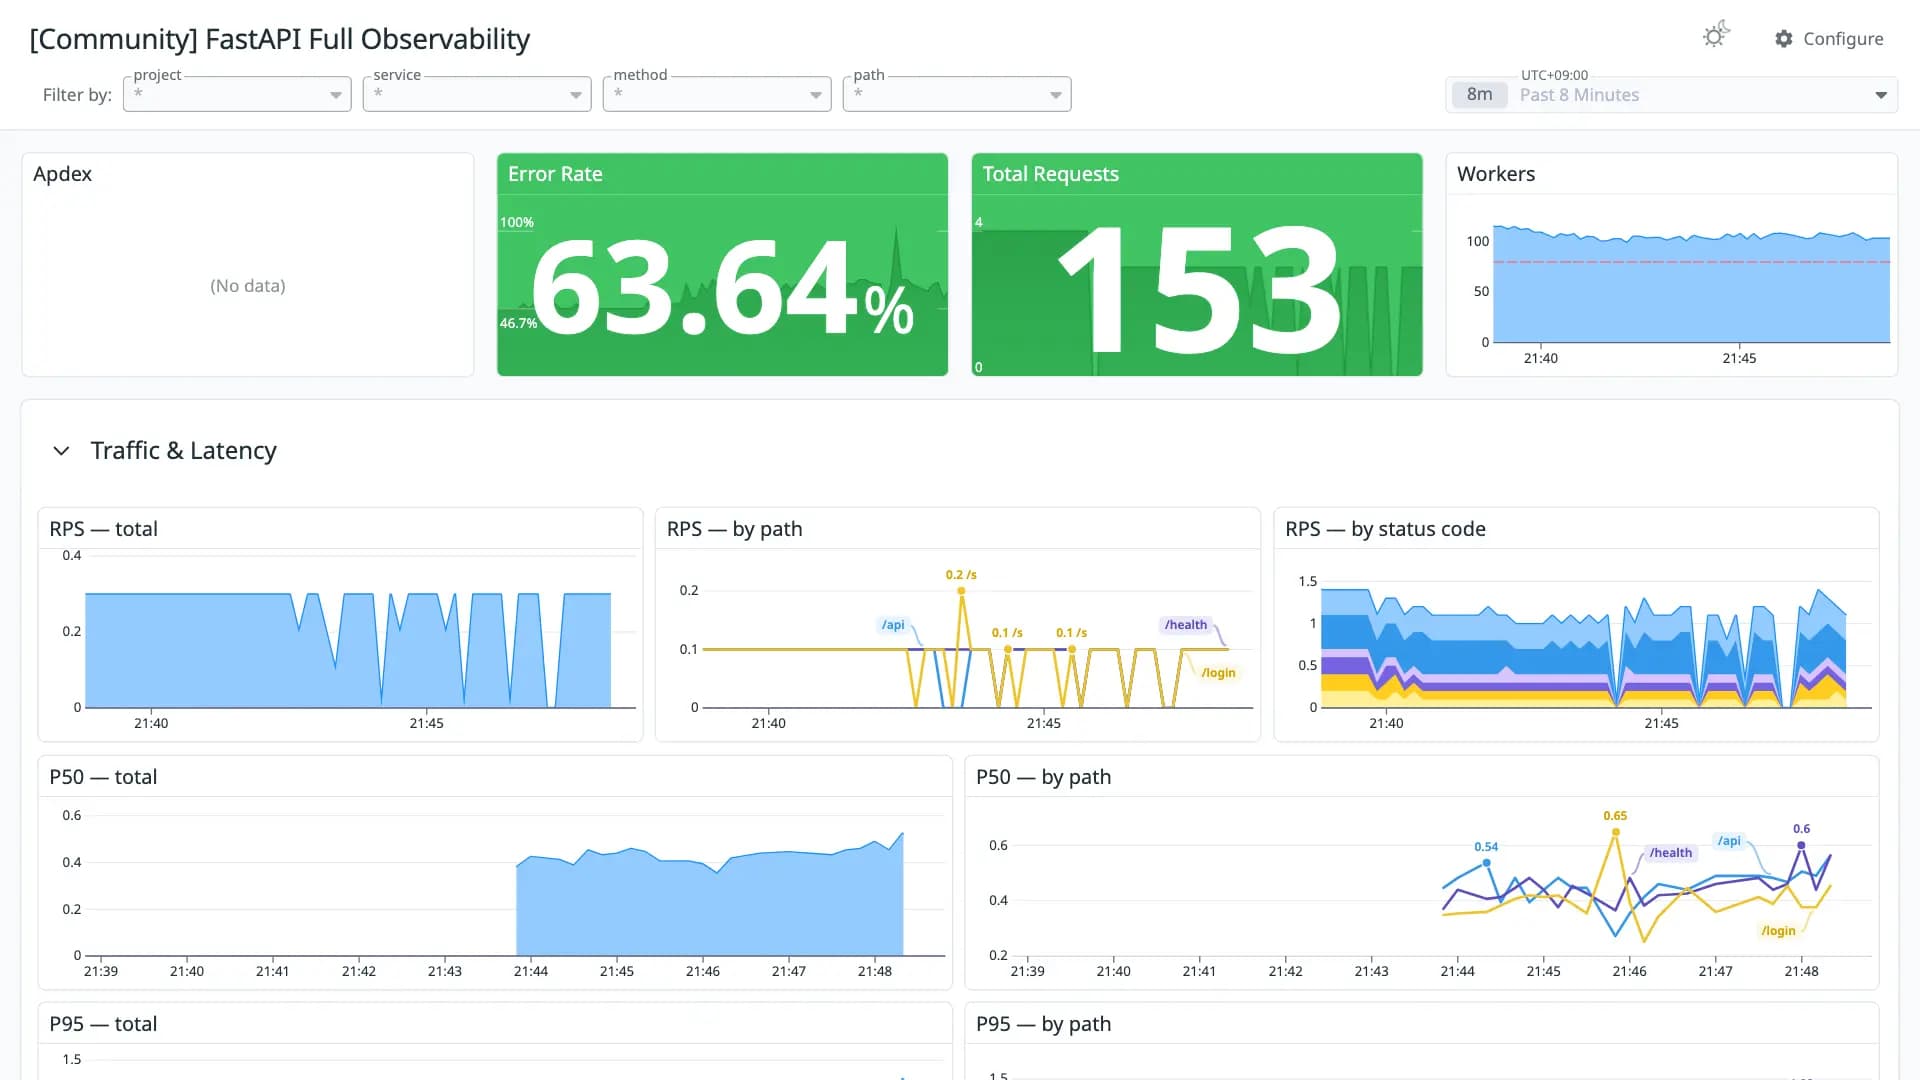
Task: Click the 46.7% label in Error Rate
Action: coord(518,323)
